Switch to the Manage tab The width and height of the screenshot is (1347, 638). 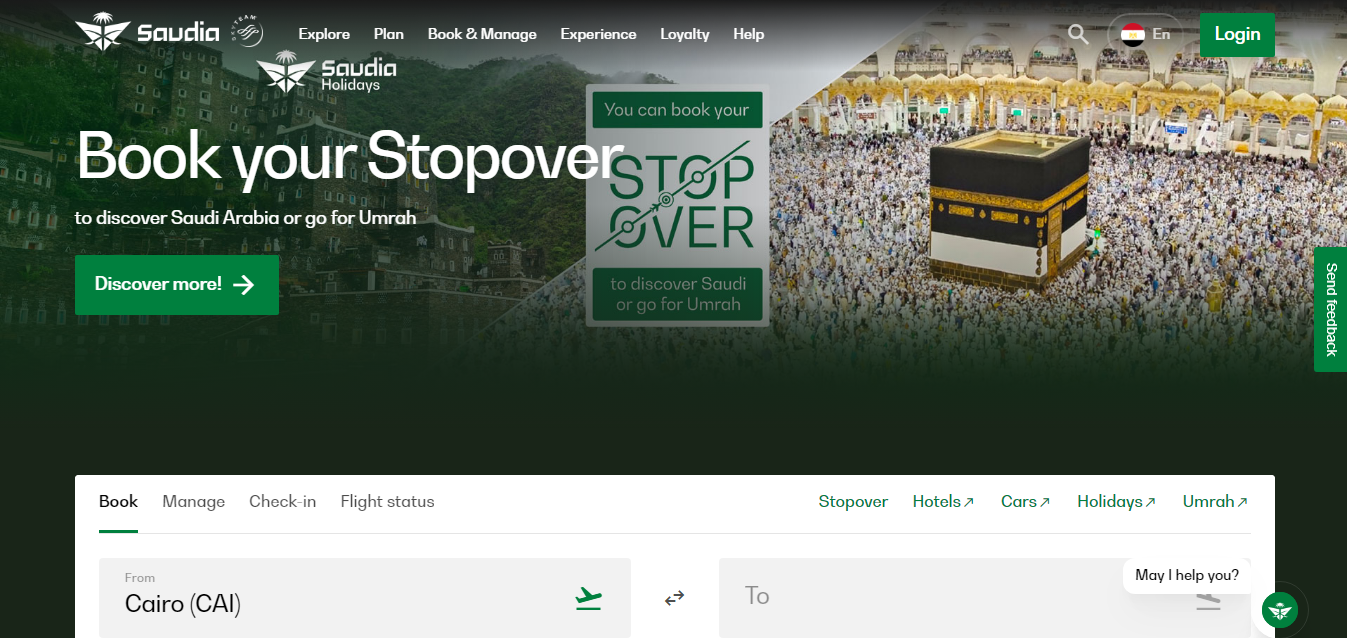(x=194, y=502)
